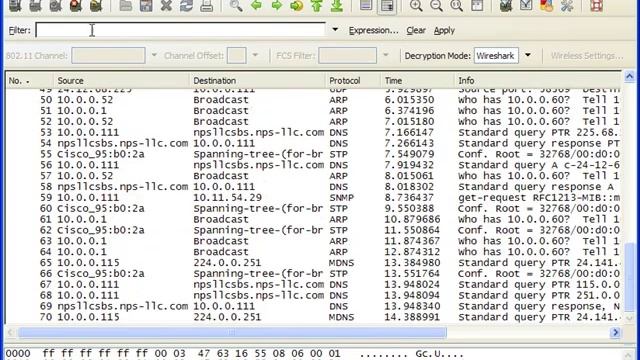Click time value 13.948340
This screenshot has height=360, width=640.
pyautogui.click(x=412, y=306)
